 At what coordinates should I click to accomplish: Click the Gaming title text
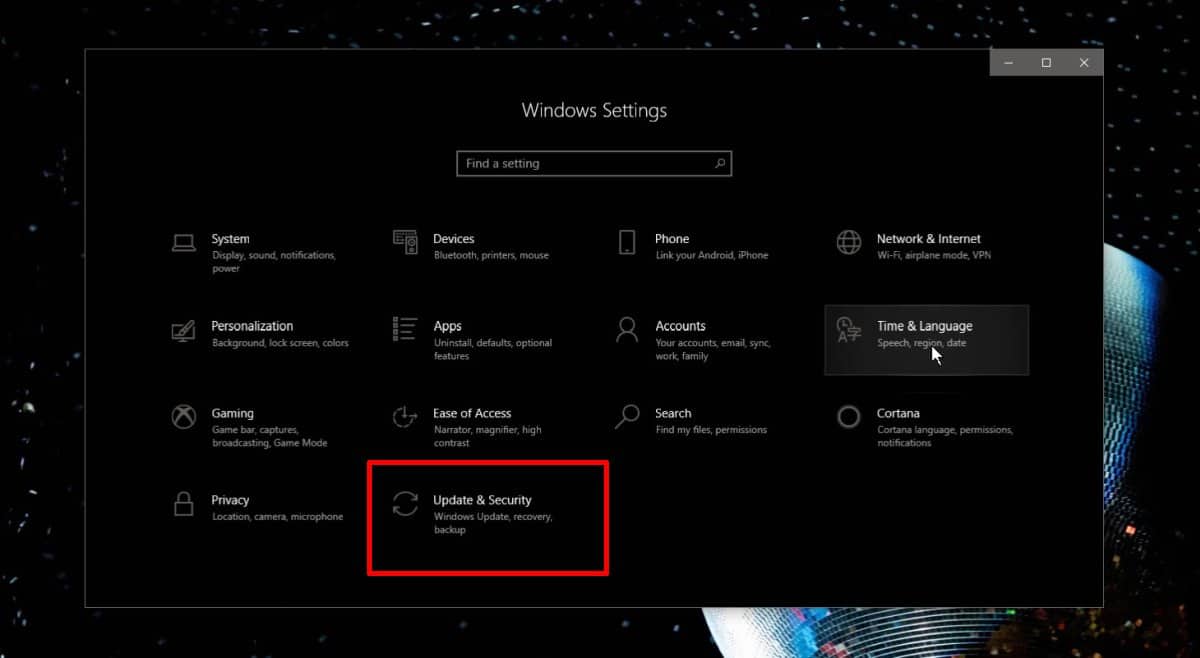(x=232, y=413)
